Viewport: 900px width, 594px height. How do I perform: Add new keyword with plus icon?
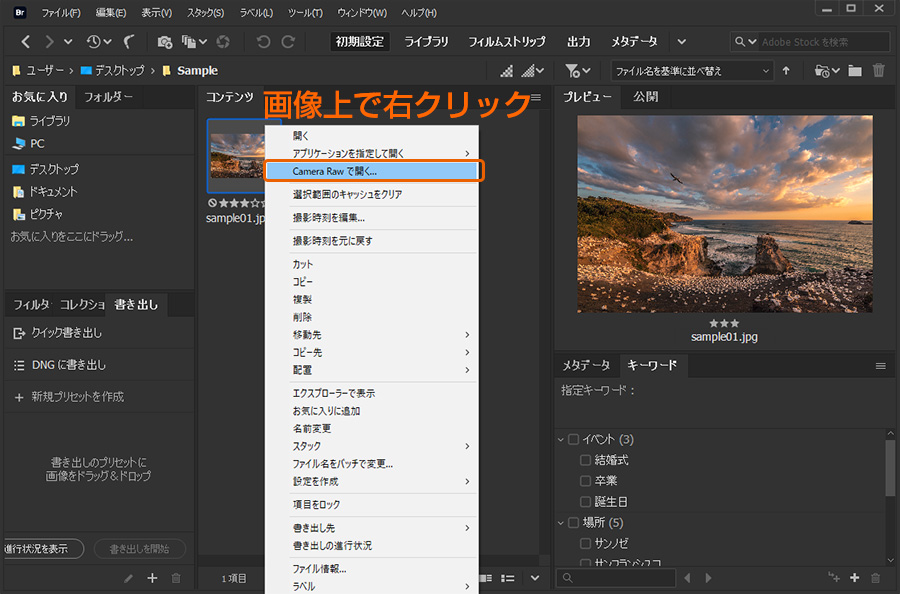855,577
